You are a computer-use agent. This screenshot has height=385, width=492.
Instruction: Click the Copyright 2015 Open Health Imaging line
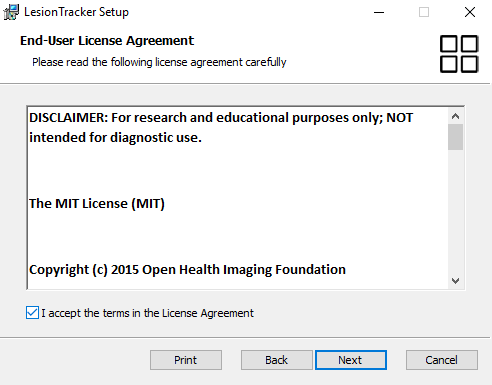tap(187, 270)
